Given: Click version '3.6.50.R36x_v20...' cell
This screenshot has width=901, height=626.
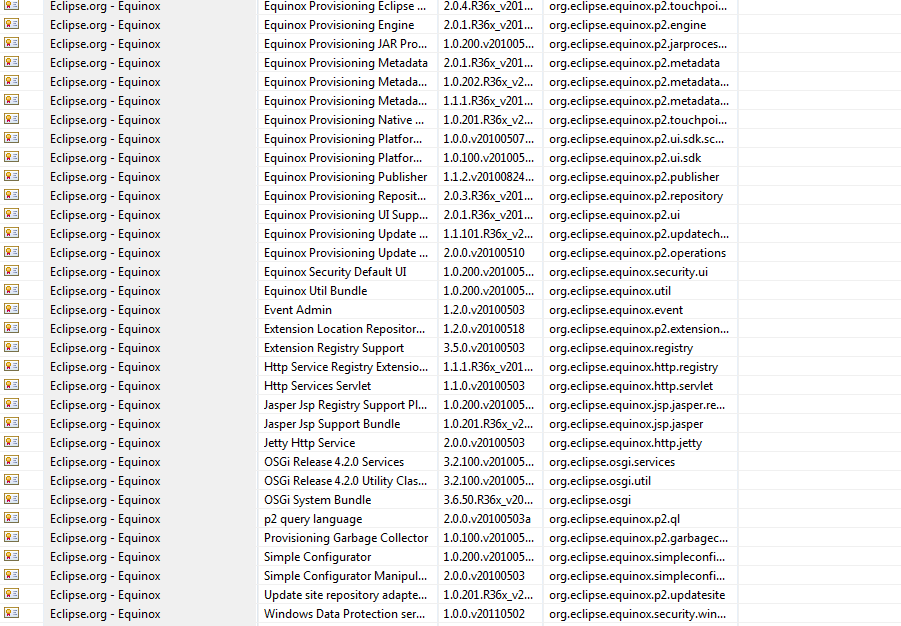Looking at the screenshot, I should 488,499.
